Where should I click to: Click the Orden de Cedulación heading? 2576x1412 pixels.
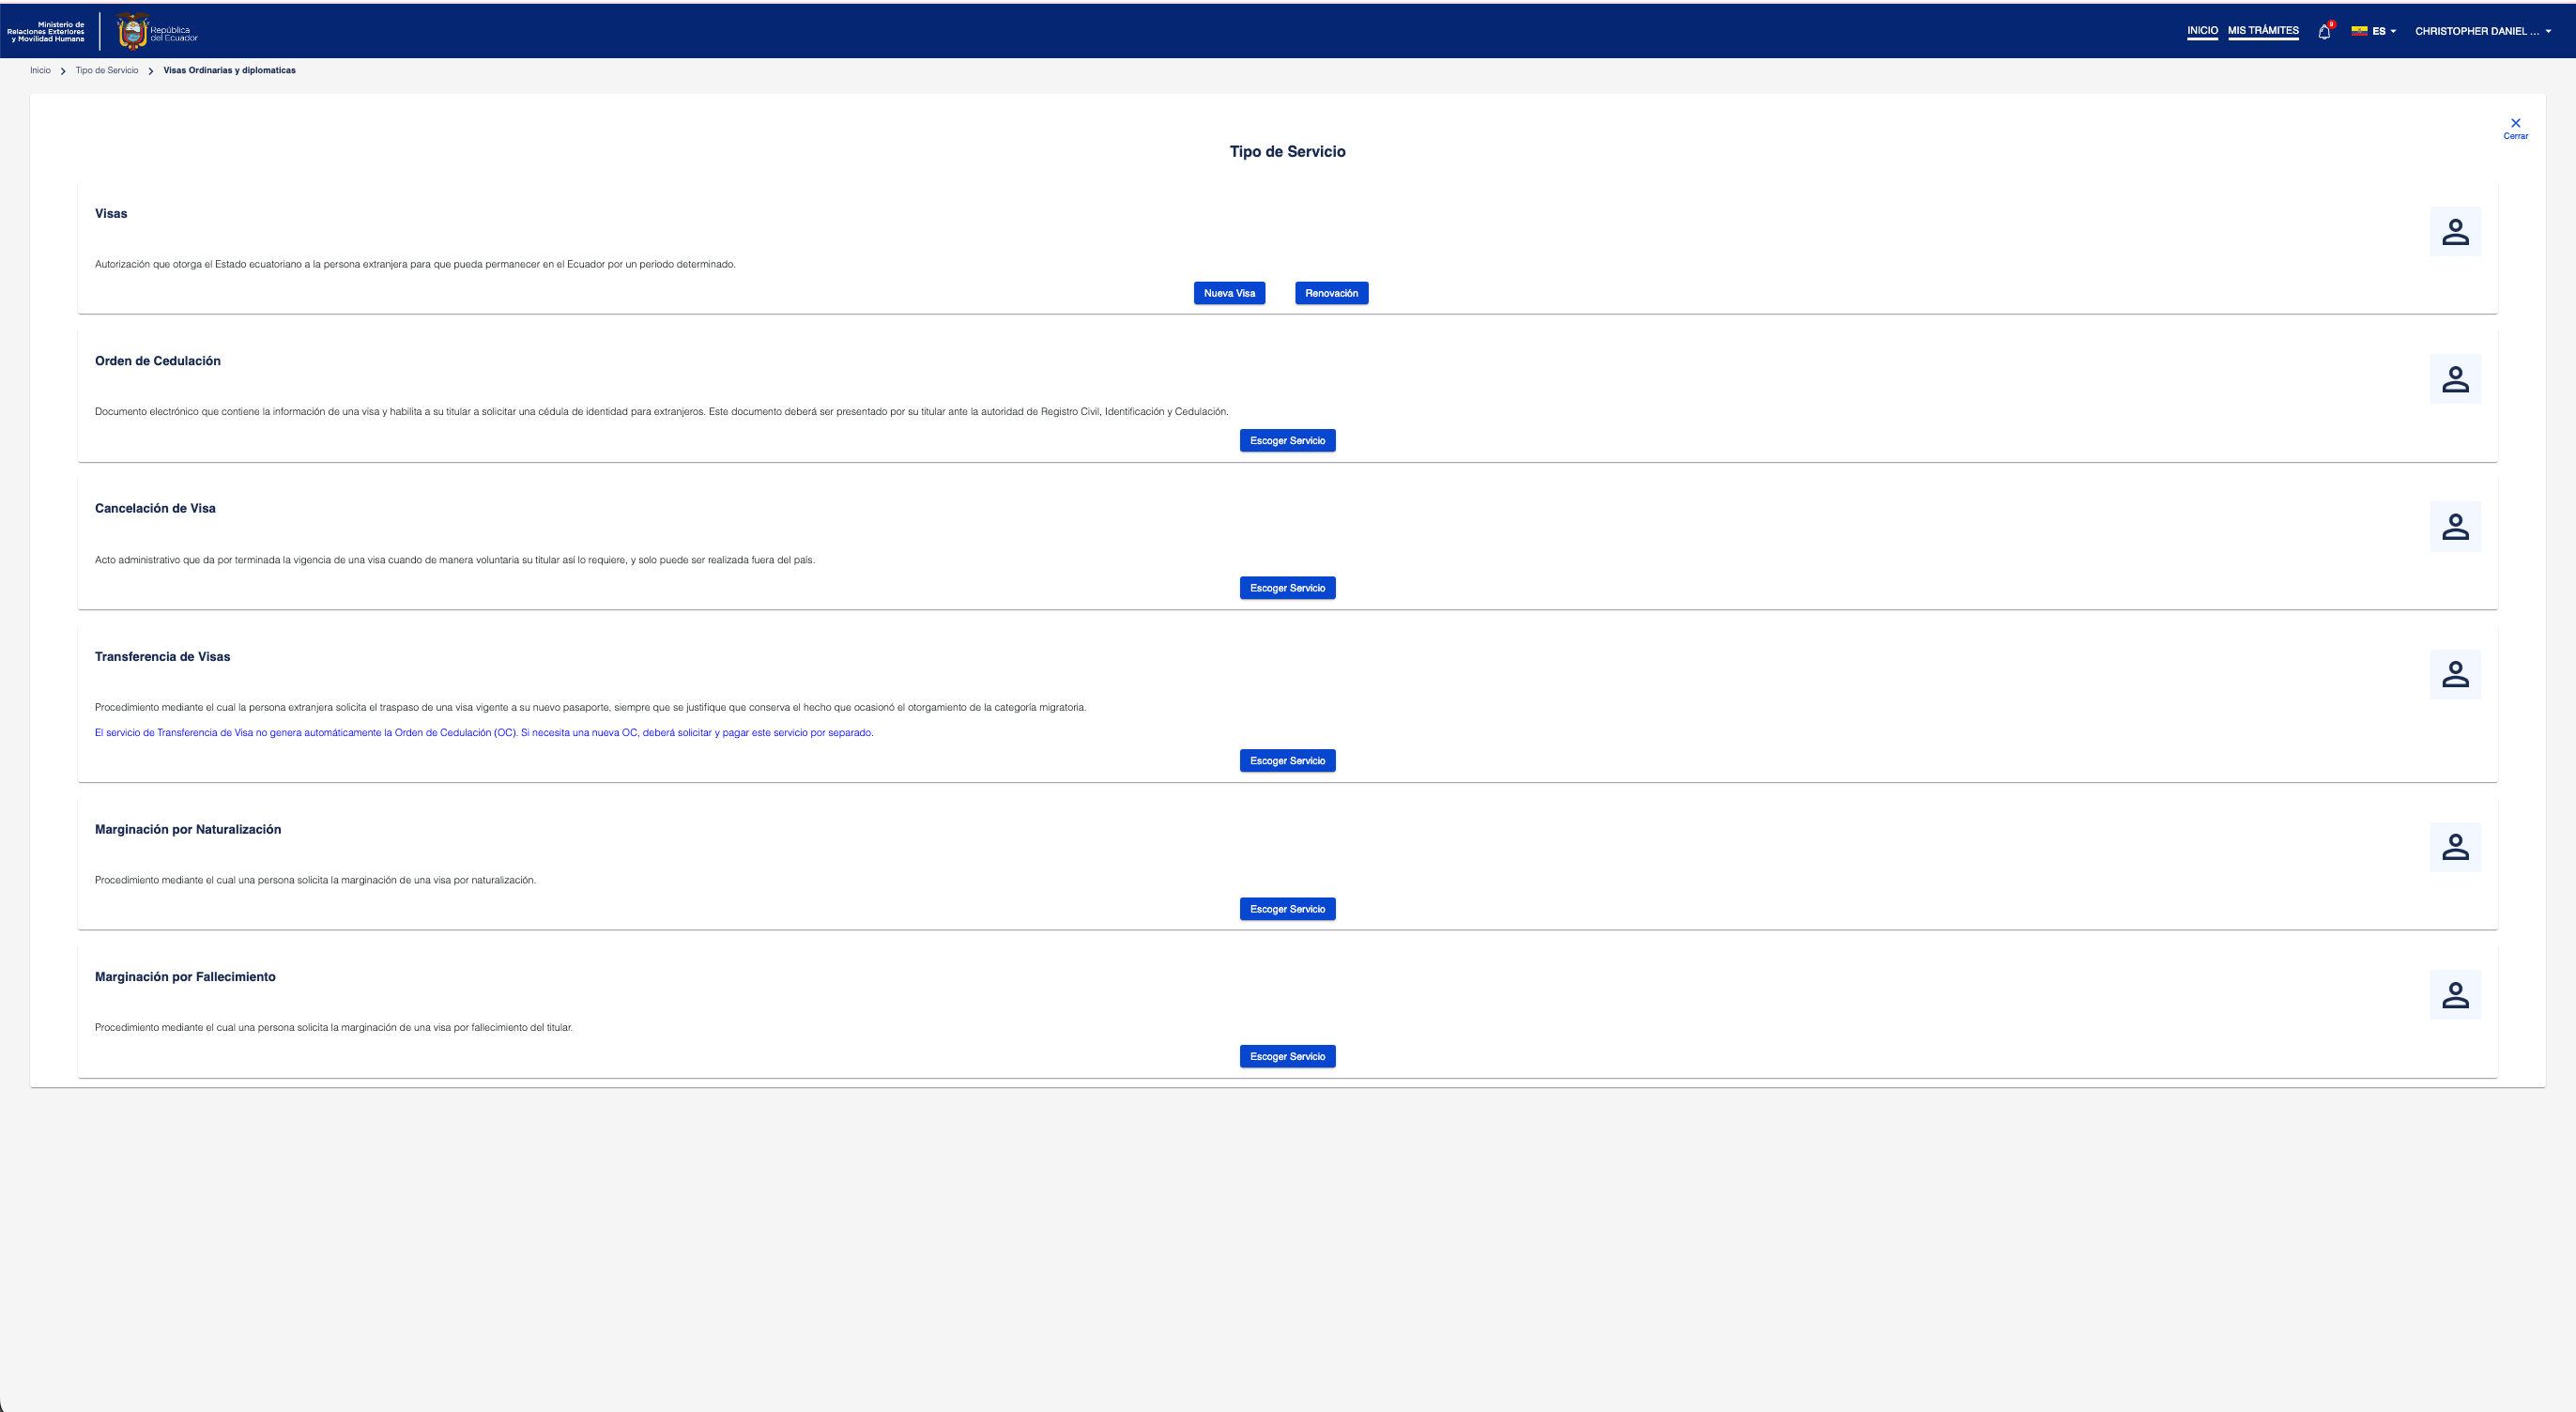click(x=158, y=361)
